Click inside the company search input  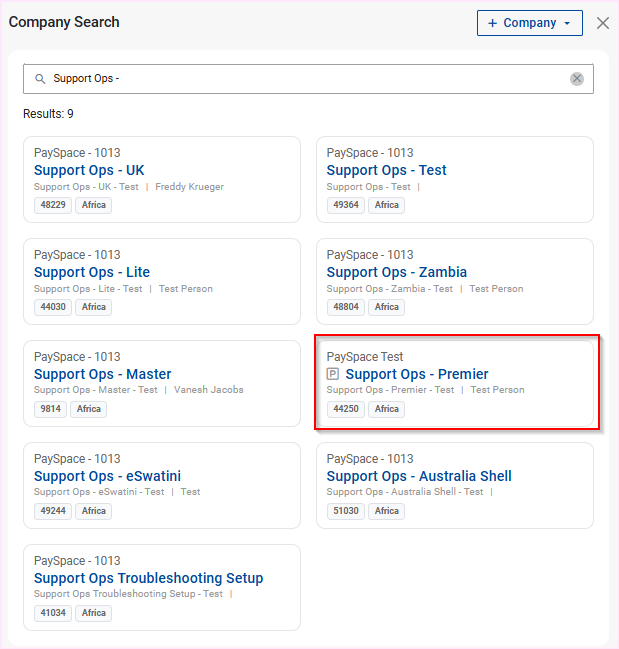click(300, 79)
